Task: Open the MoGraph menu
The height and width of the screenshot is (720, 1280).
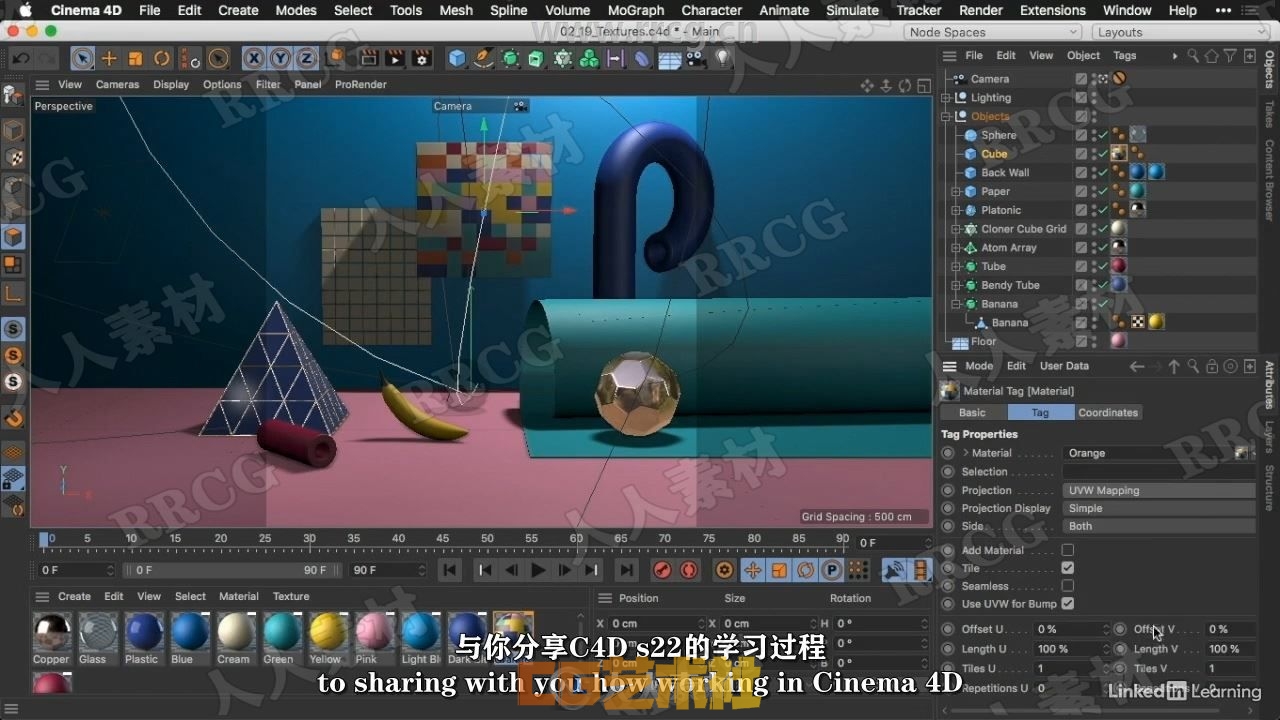Action: [636, 10]
